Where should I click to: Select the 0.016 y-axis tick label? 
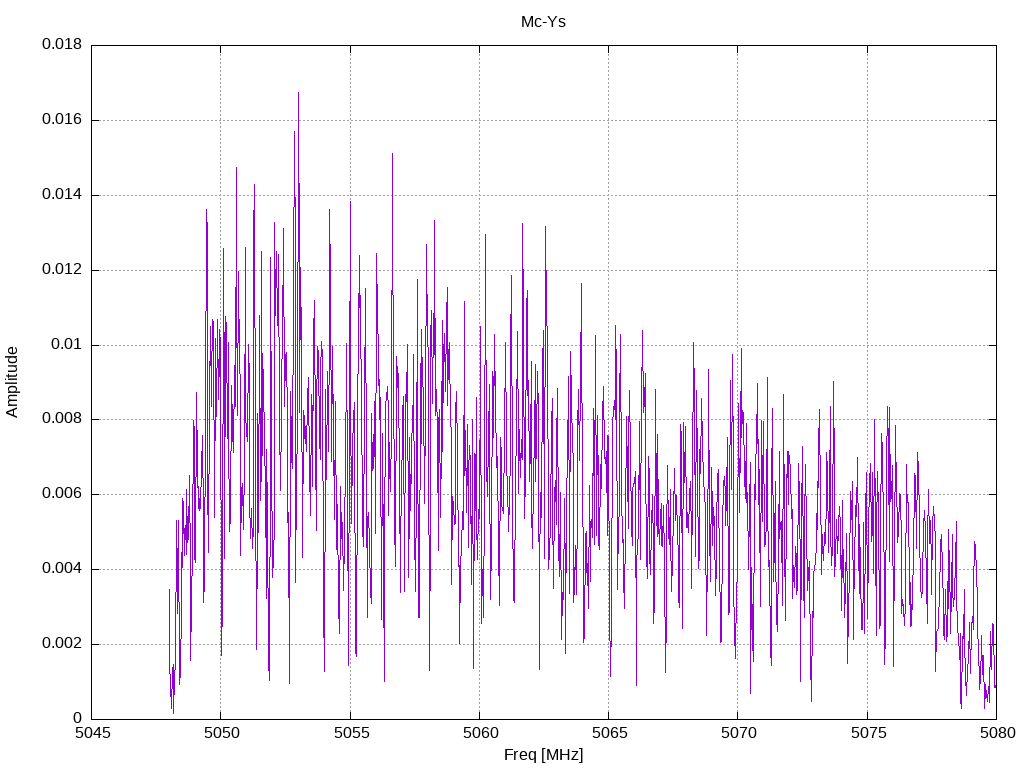click(x=62, y=120)
